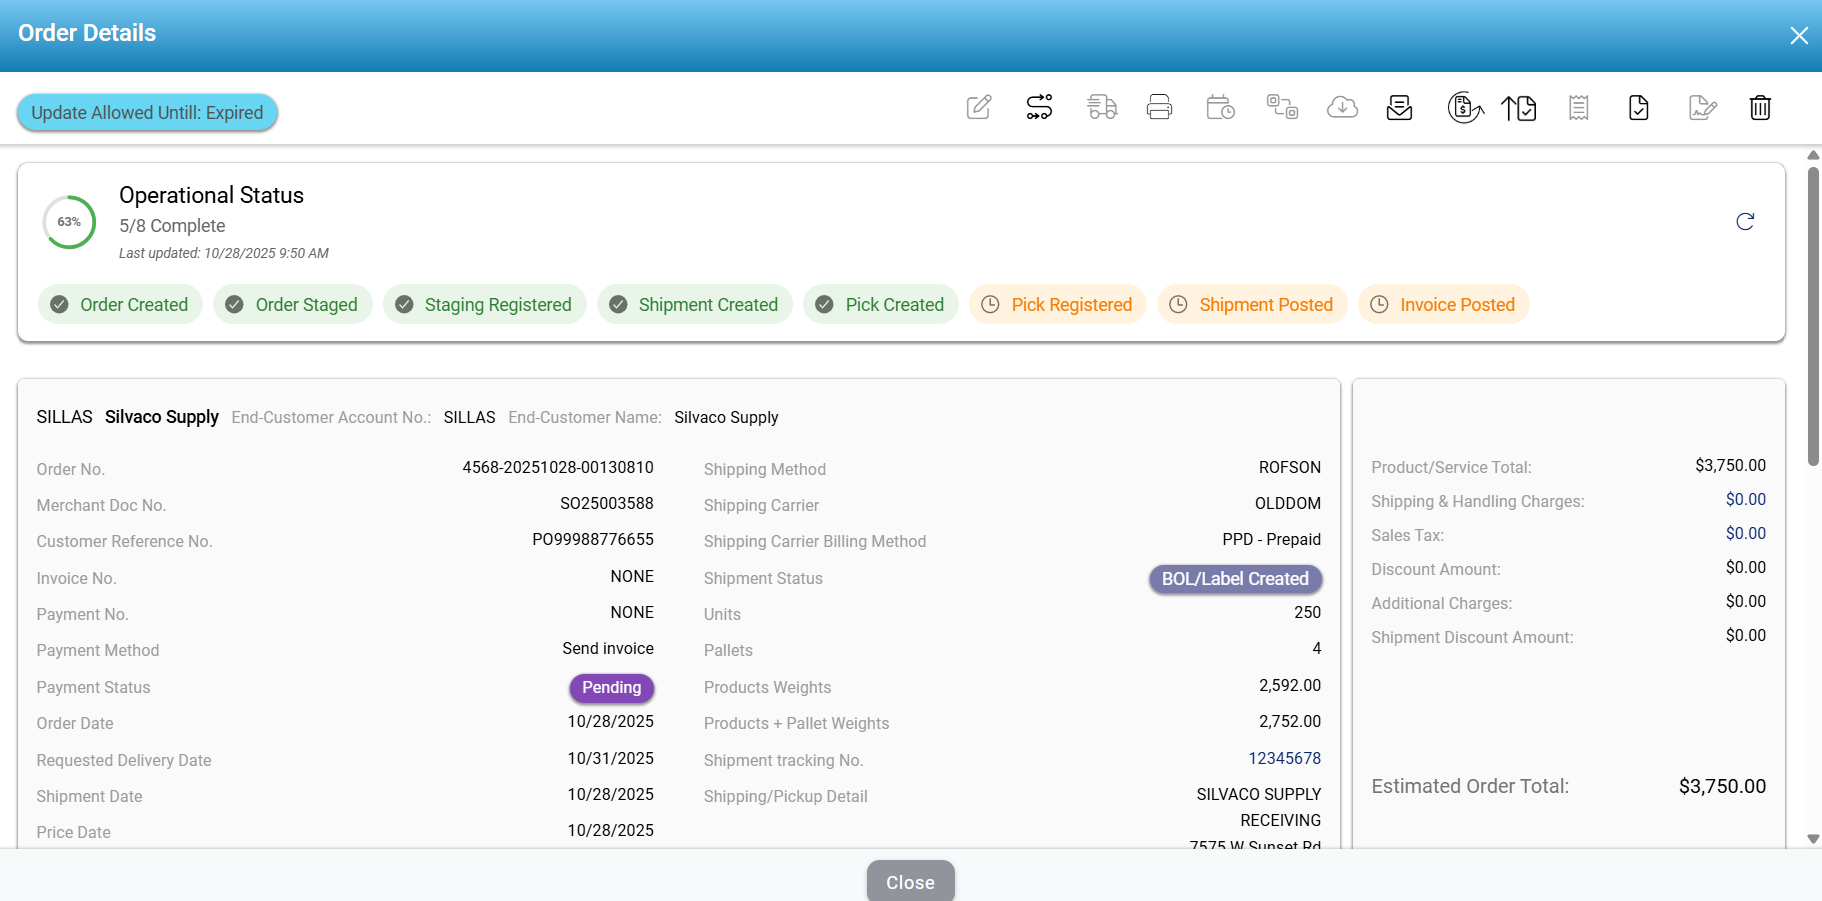
Task: Click the Close button at bottom
Action: (x=910, y=882)
